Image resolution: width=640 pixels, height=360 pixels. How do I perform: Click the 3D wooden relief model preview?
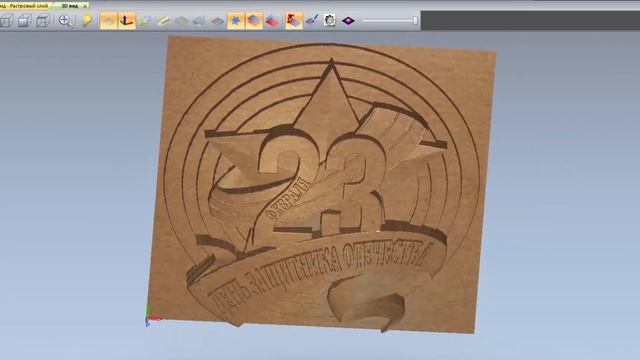tap(322, 184)
